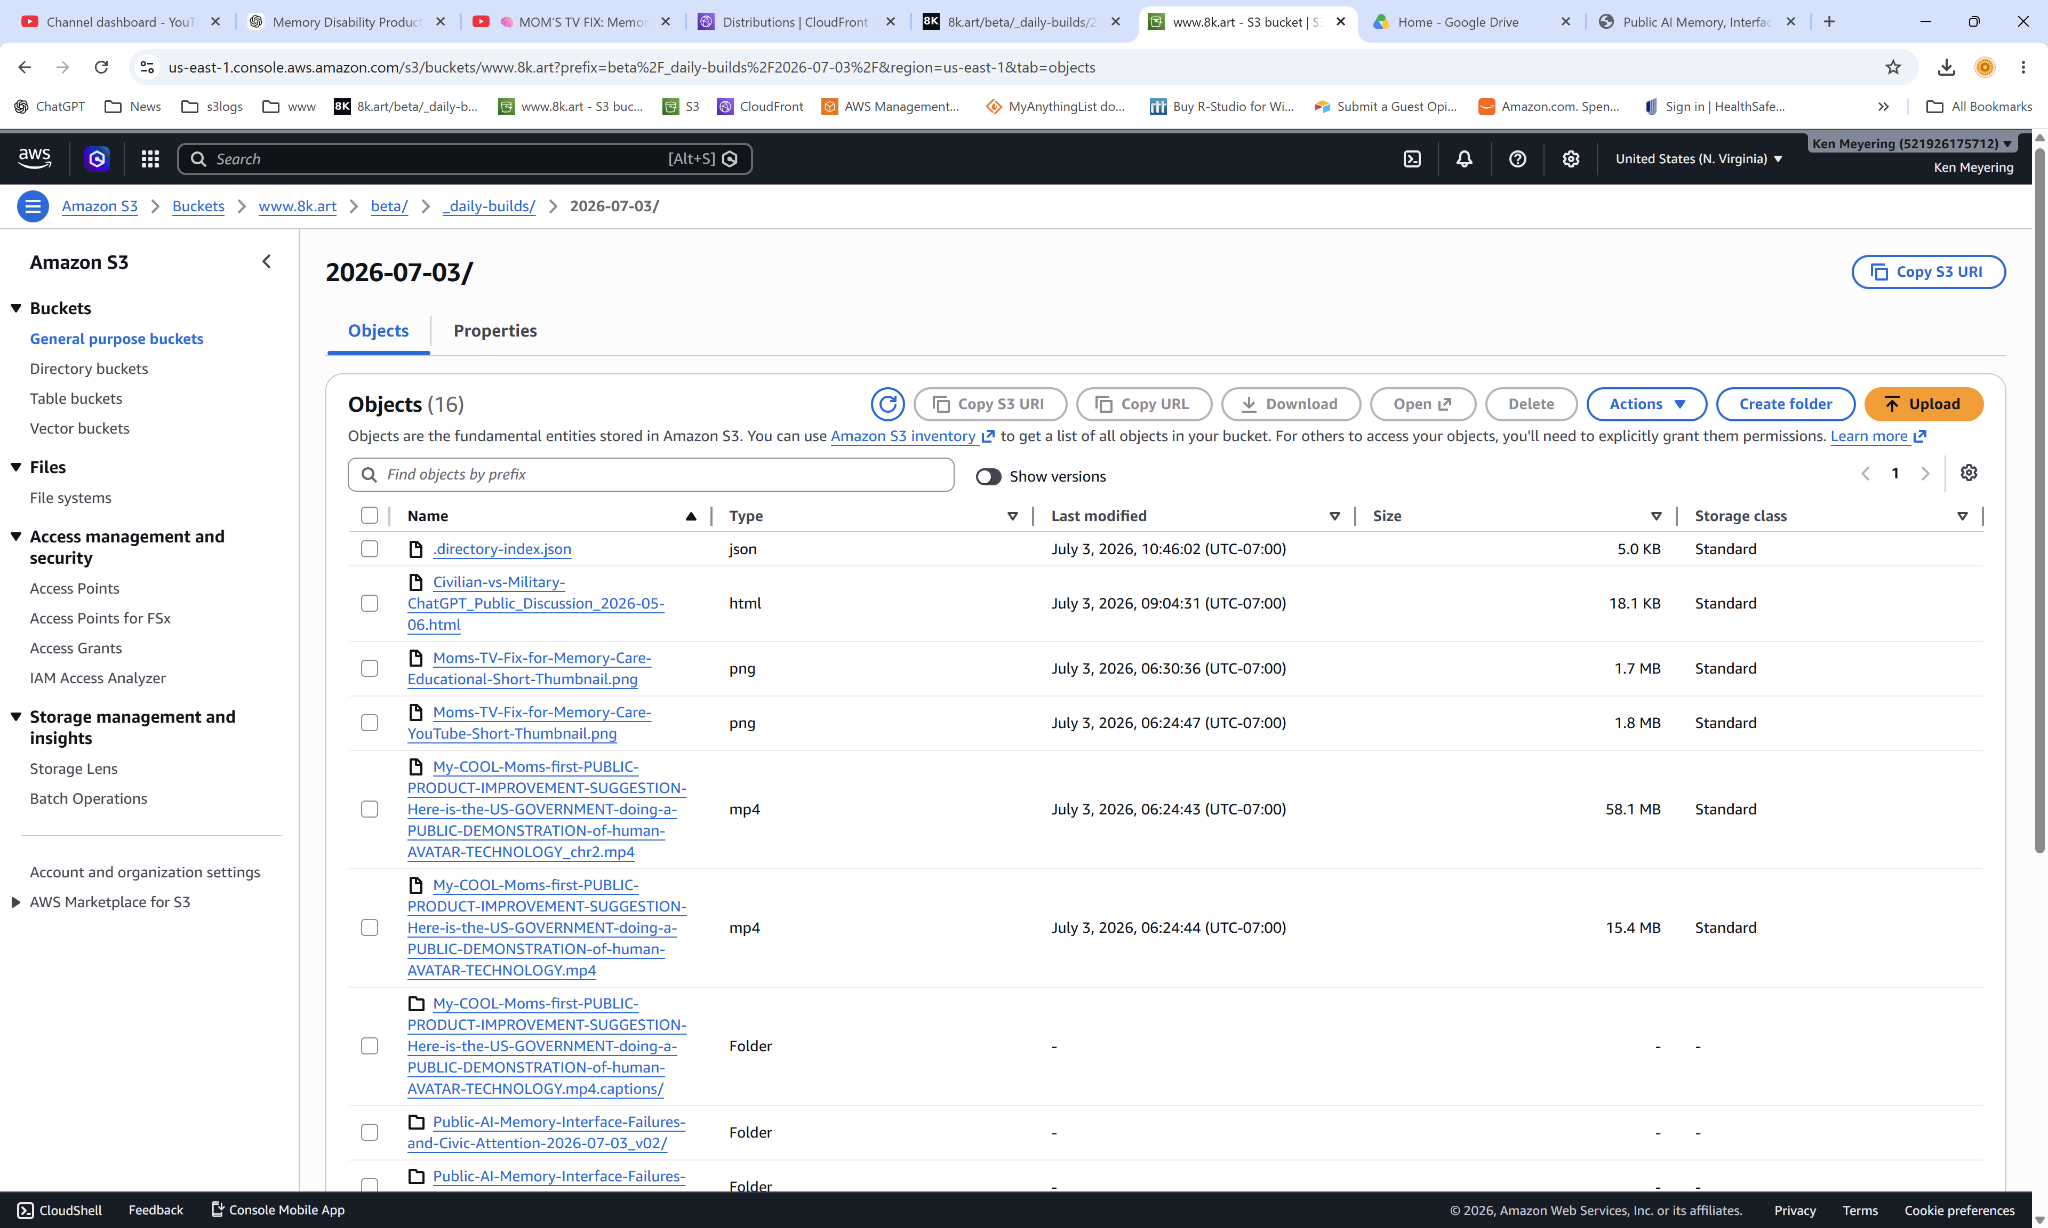Sort objects by Name column arrow
2048x1228 pixels.
click(690, 516)
